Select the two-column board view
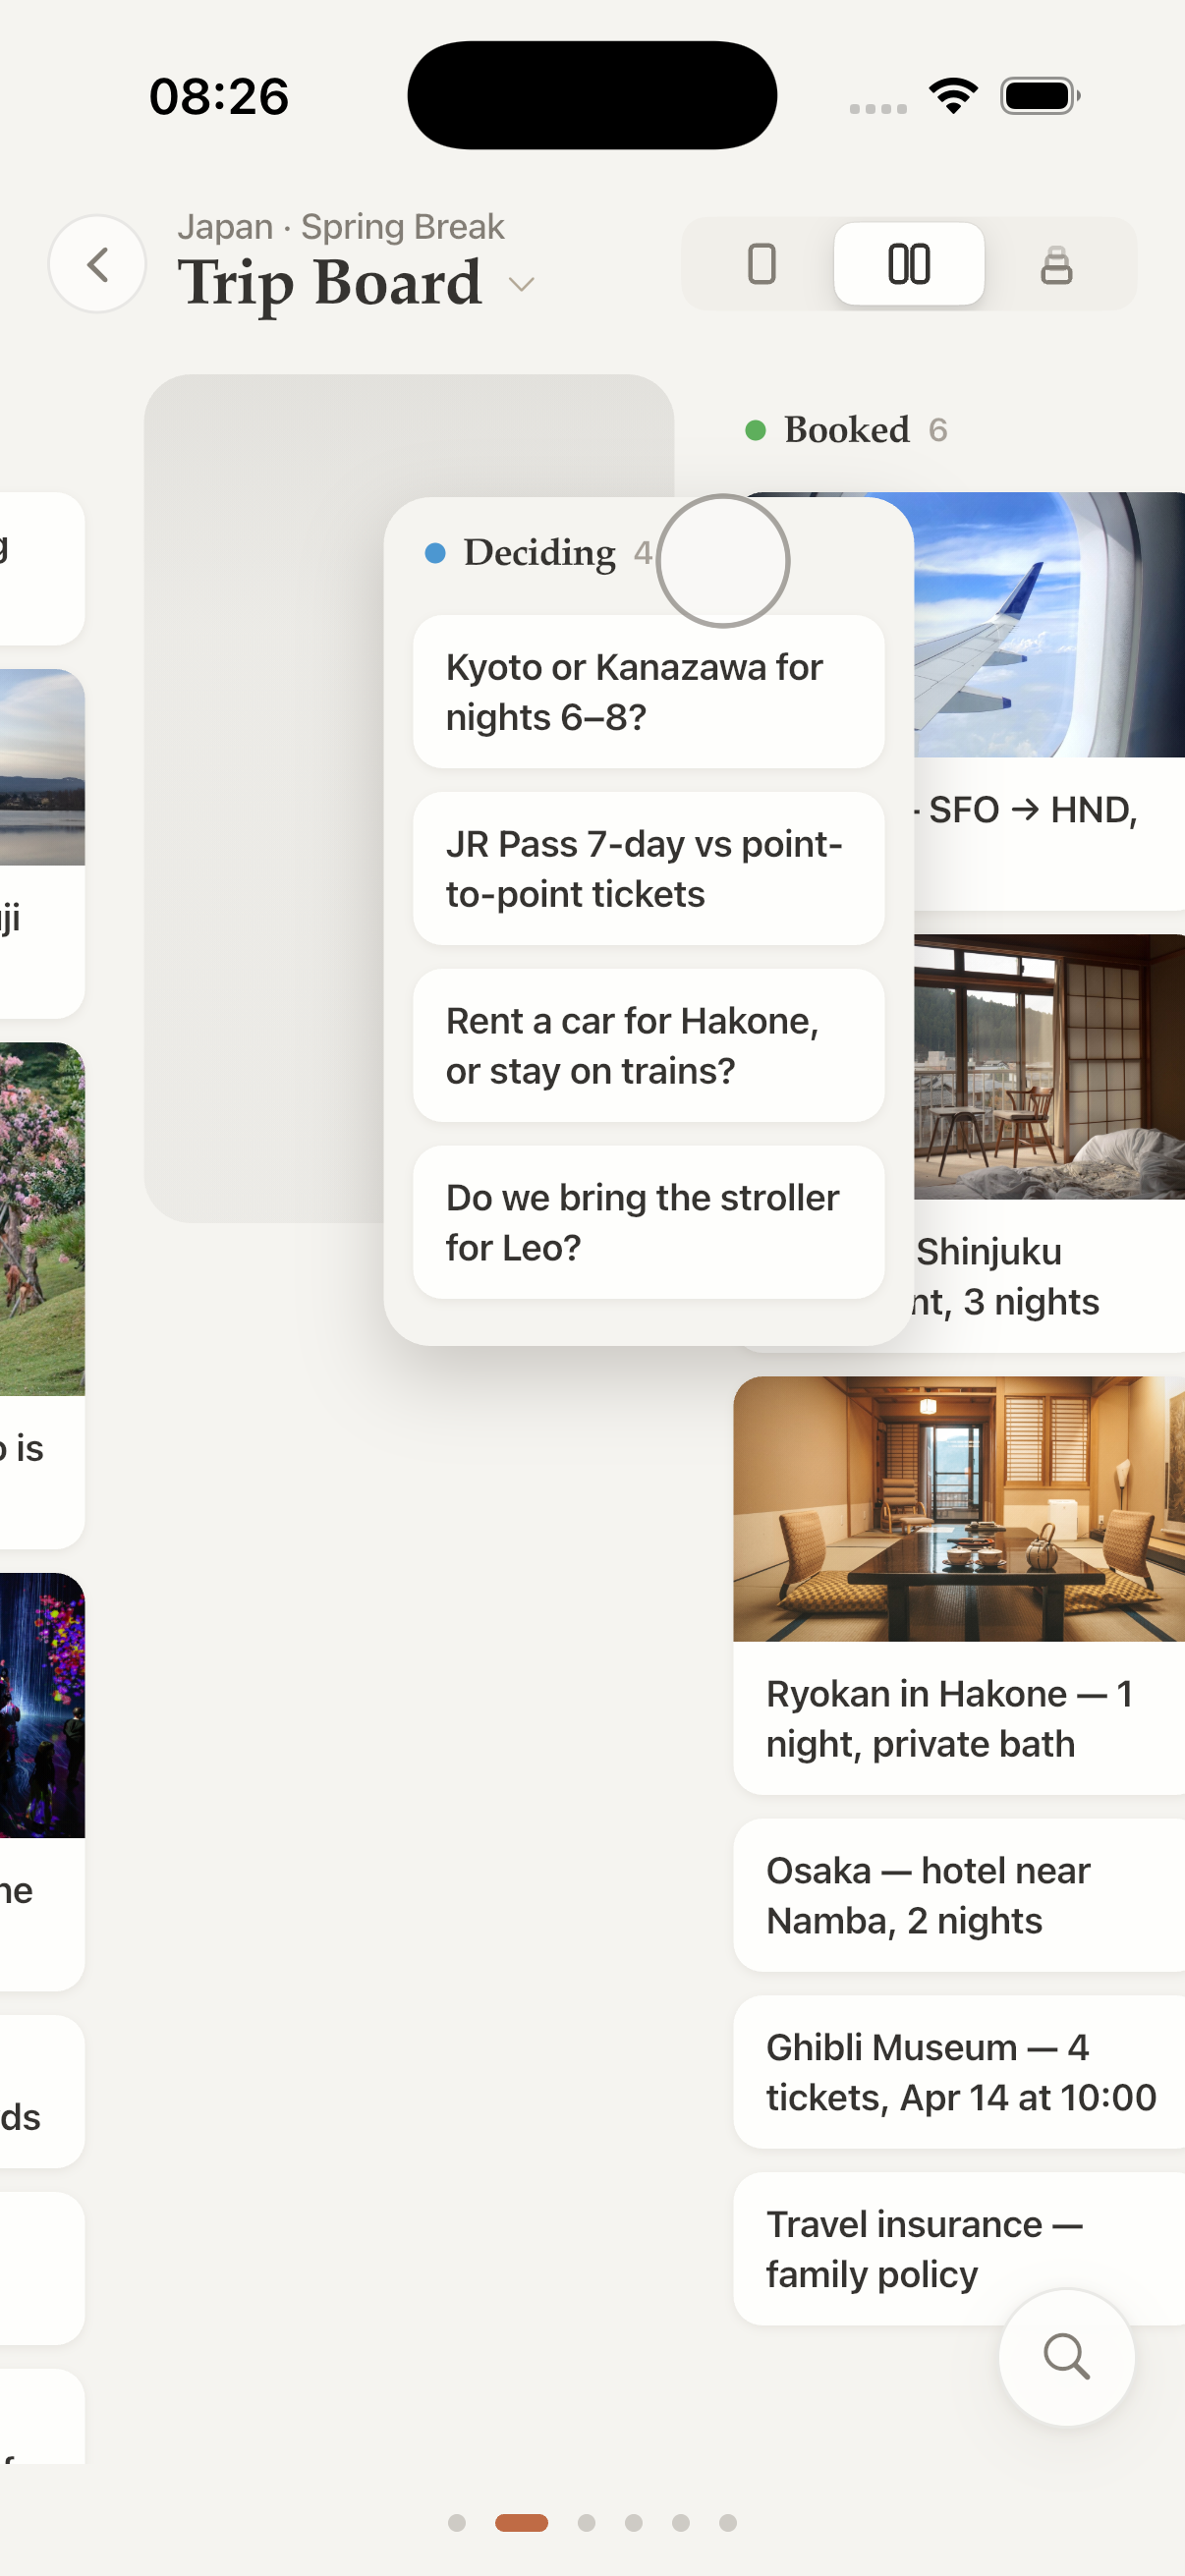The image size is (1185, 2576). pos(908,264)
